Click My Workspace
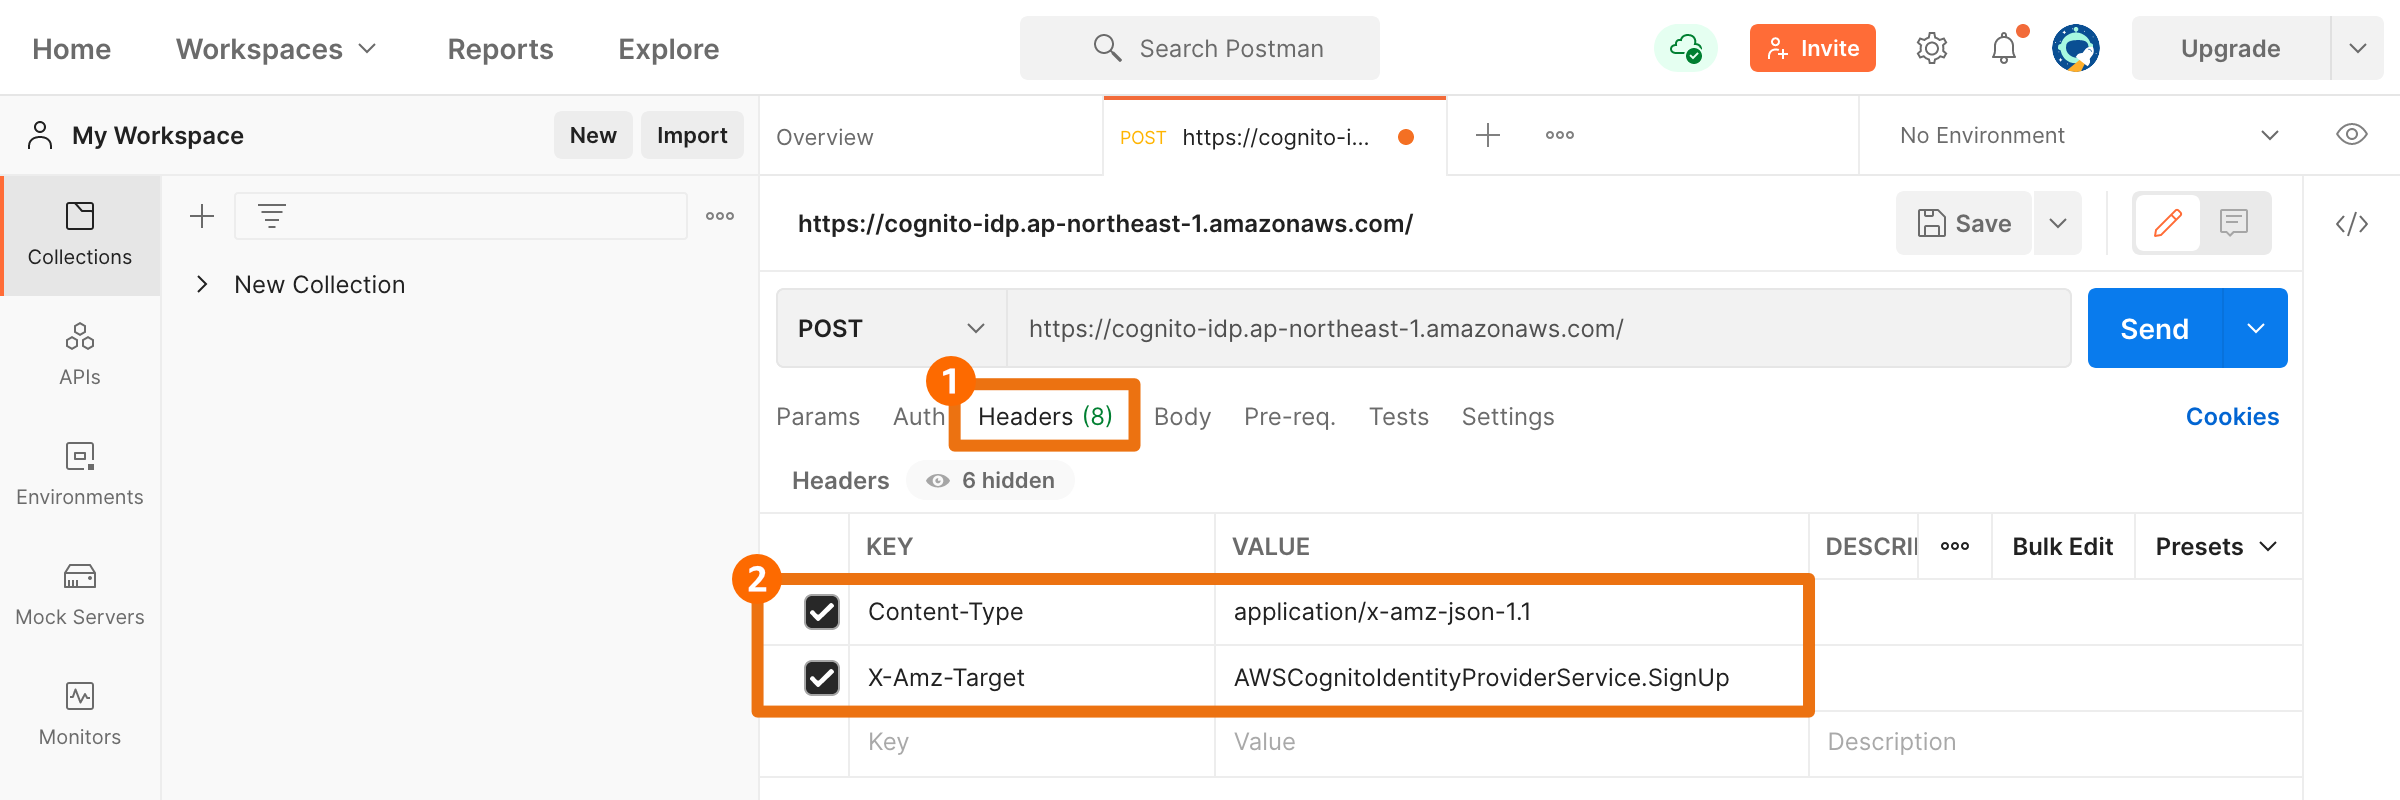 [158, 135]
